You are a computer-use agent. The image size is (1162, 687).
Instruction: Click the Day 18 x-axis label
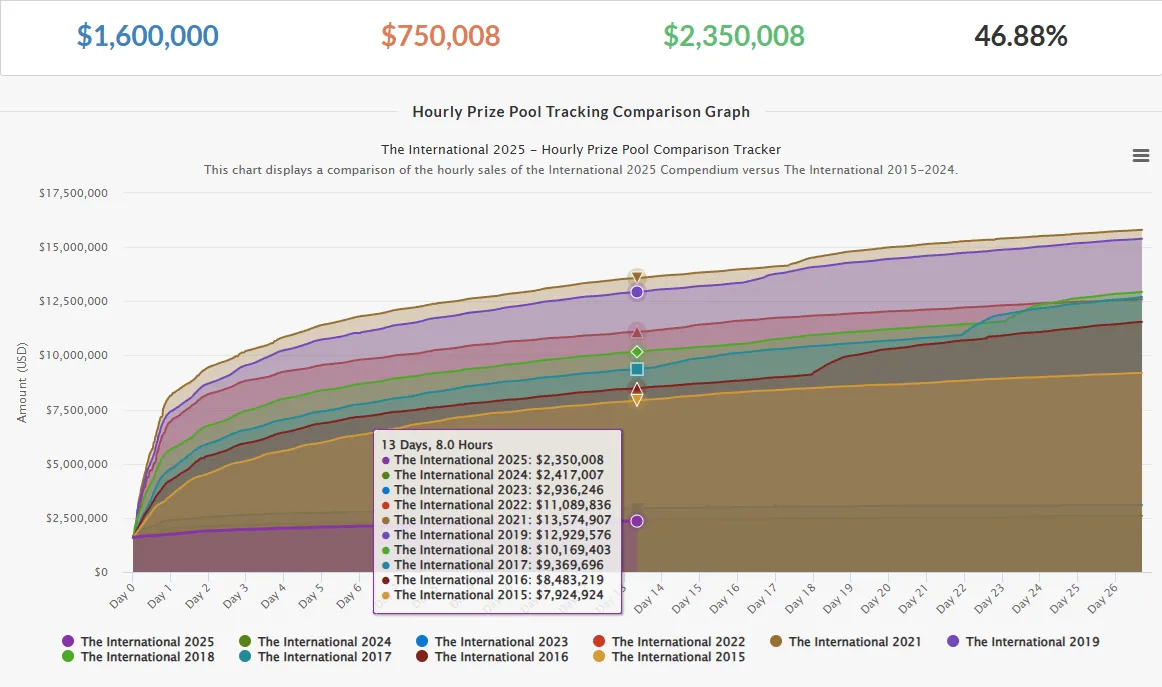point(800,597)
